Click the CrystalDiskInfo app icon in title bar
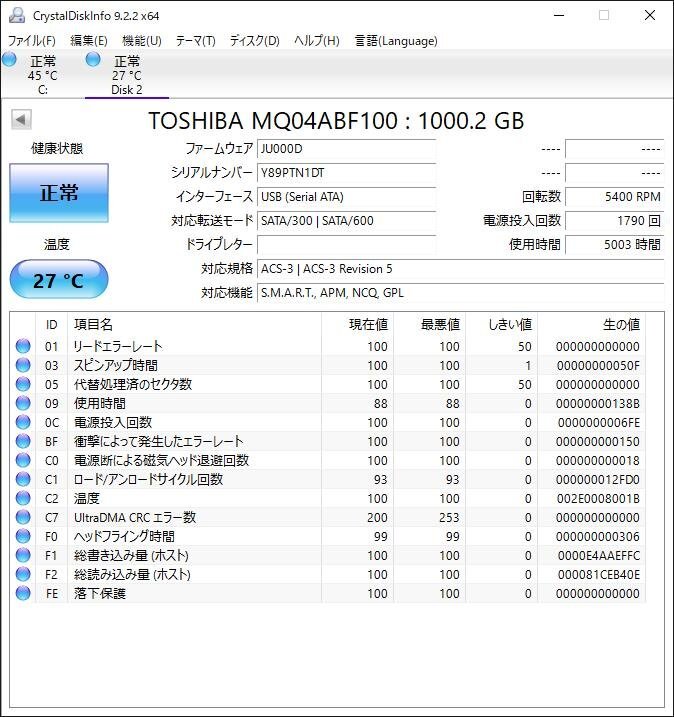Image resolution: width=674 pixels, height=717 pixels. pyautogui.click(x=17, y=16)
